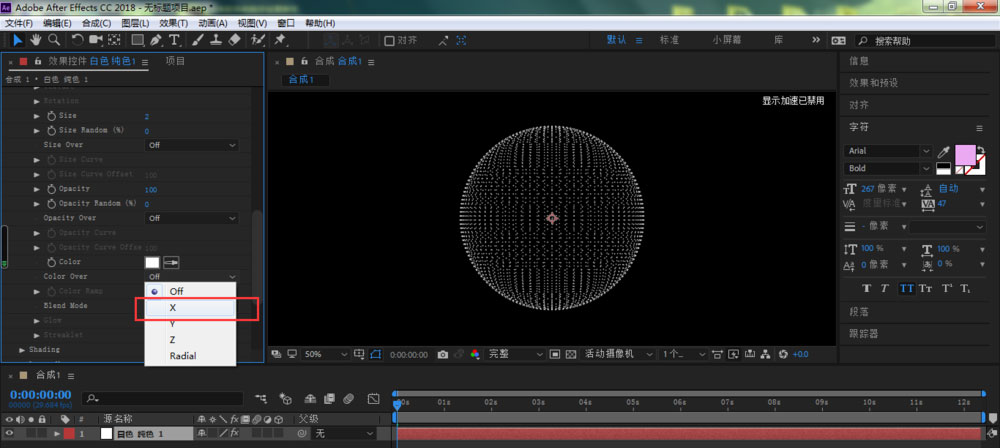Select the Zoom magnifier tool
This screenshot has height=448, width=1000.
pos(53,40)
